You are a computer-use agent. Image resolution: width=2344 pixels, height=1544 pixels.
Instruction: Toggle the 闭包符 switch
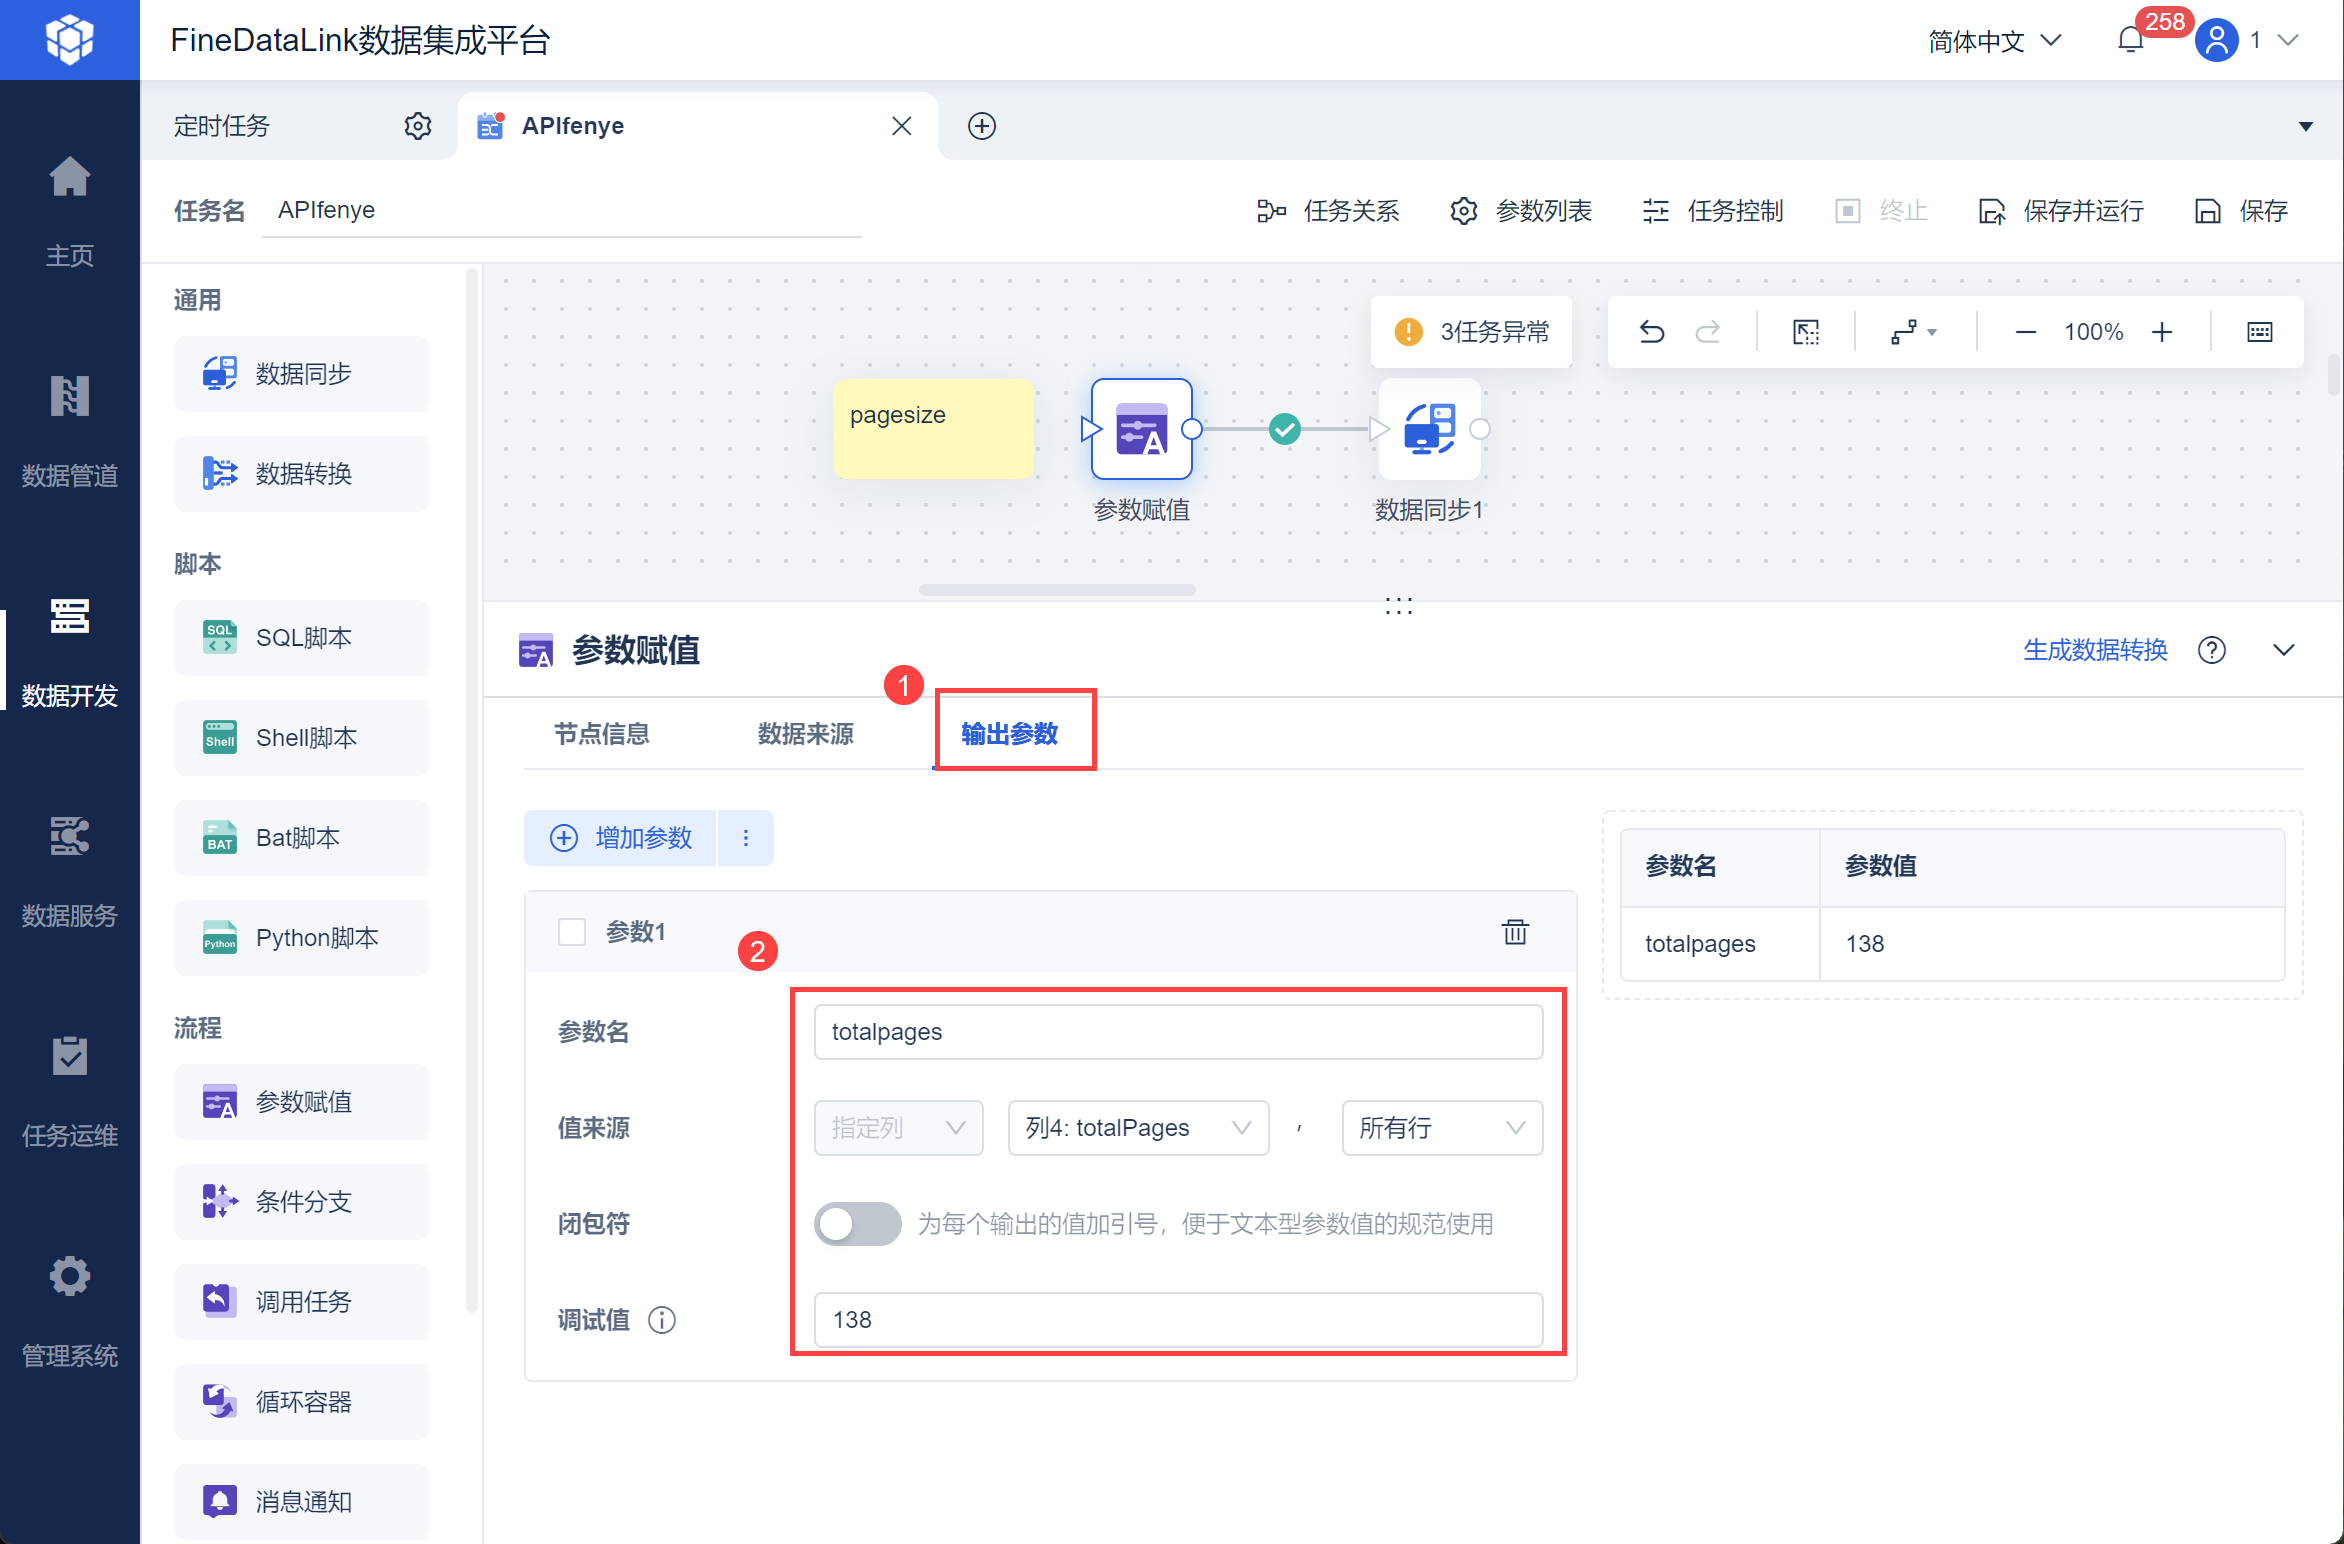click(857, 1224)
